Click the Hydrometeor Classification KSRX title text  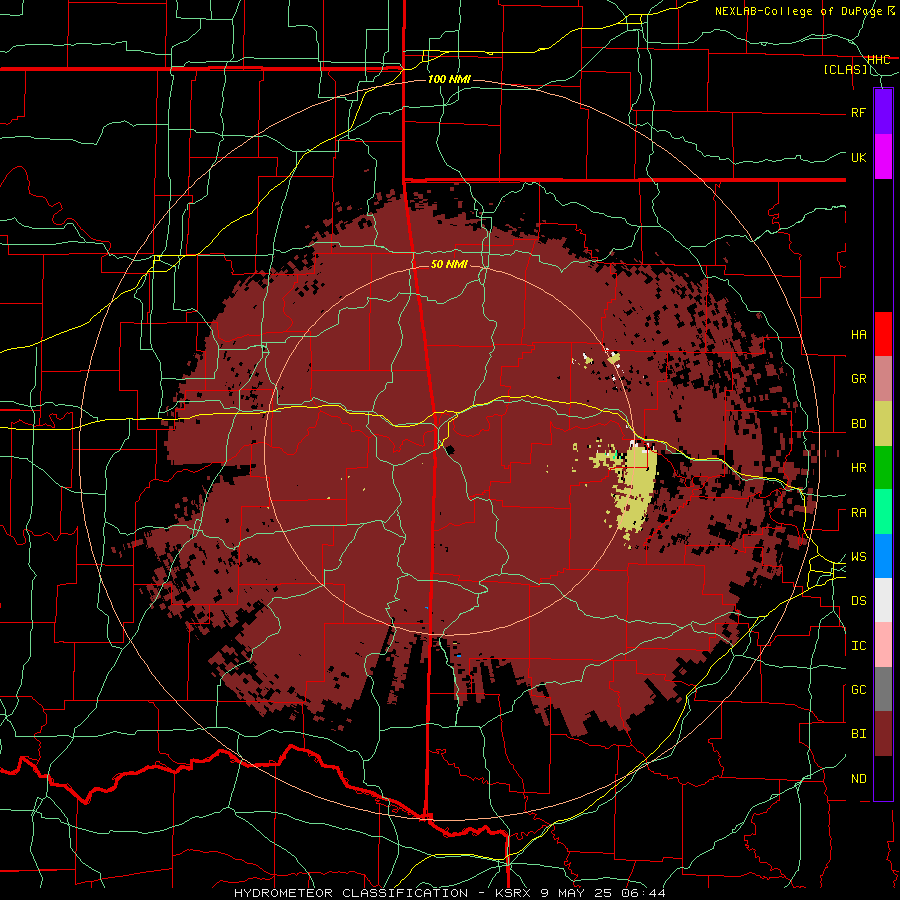[x=450, y=893]
